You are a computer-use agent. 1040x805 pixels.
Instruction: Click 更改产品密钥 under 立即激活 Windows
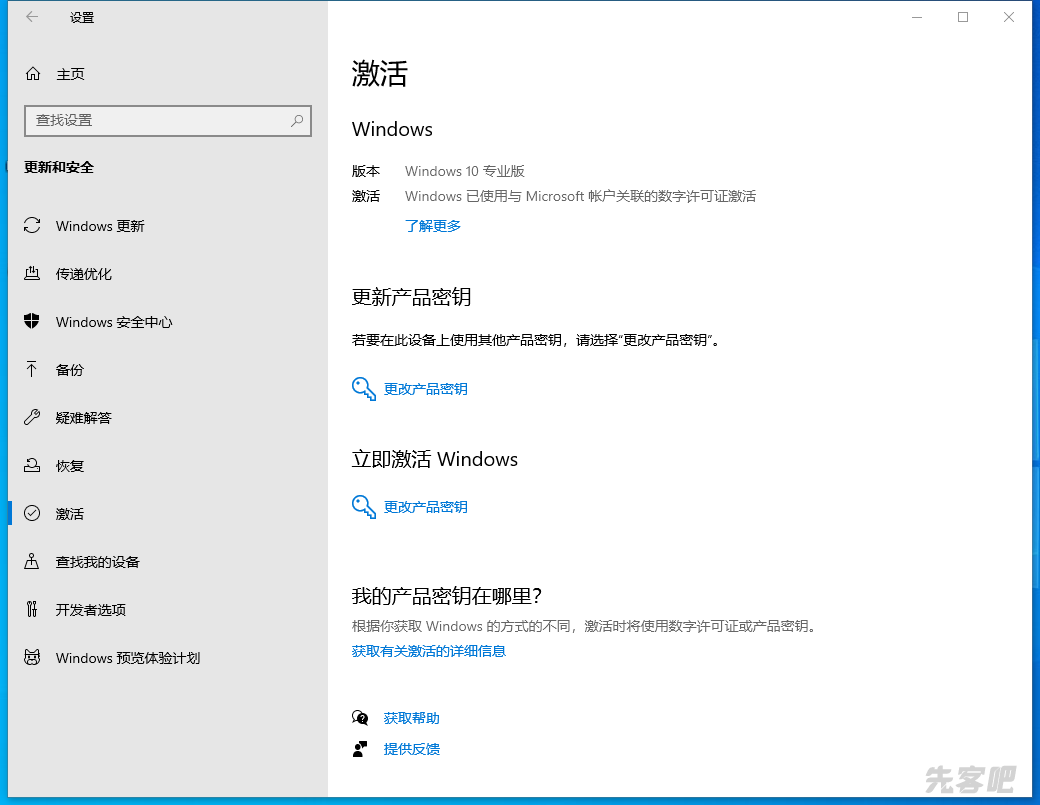pos(426,507)
